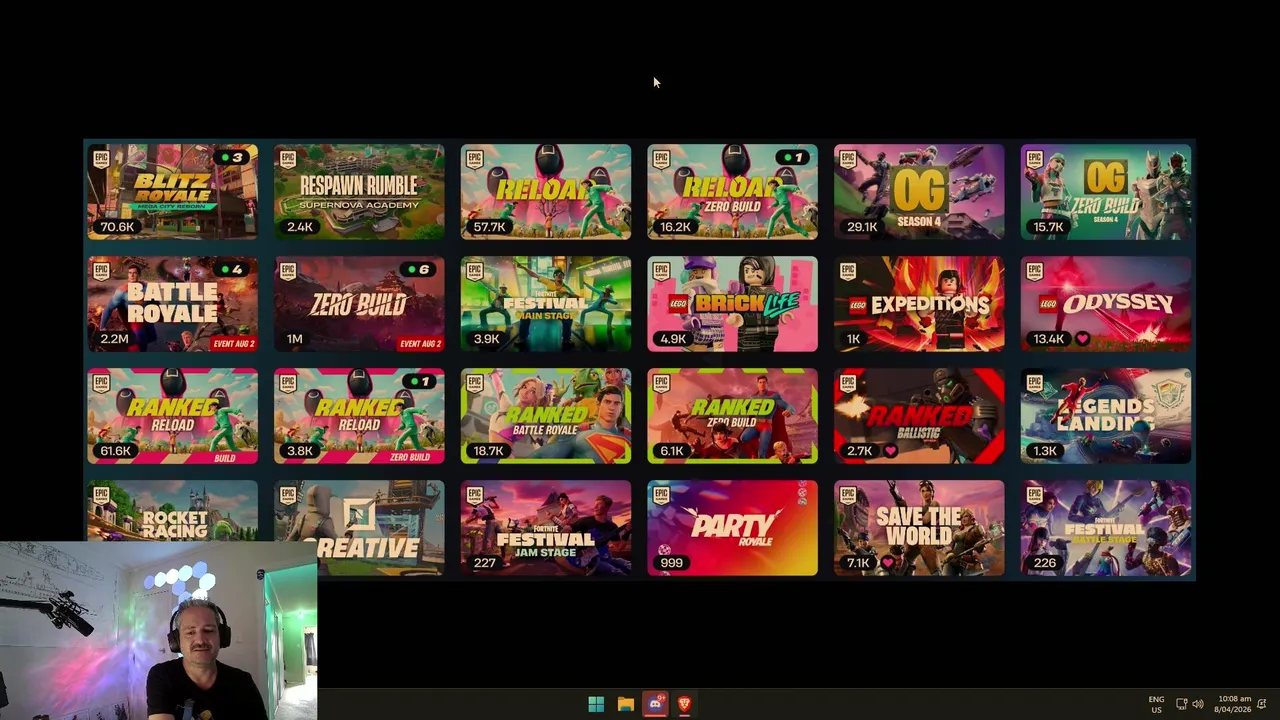Open the volume tray icon
The width and height of the screenshot is (1280, 720).
[x=1197, y=704]
